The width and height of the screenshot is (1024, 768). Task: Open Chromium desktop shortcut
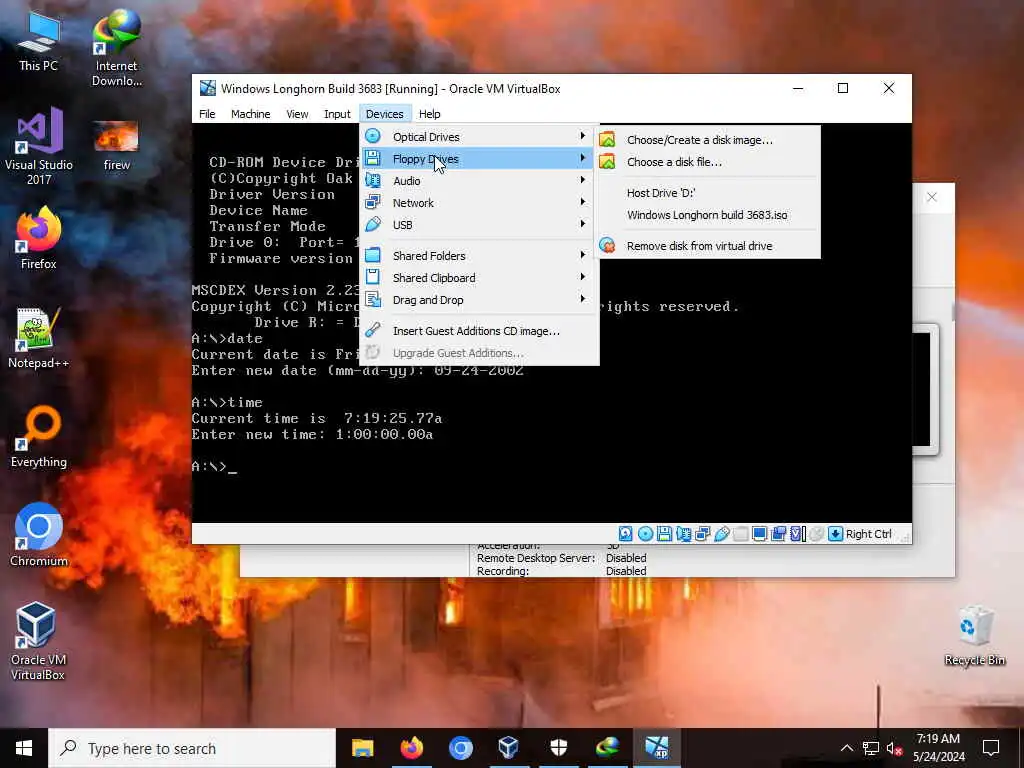tap(39, 535)
